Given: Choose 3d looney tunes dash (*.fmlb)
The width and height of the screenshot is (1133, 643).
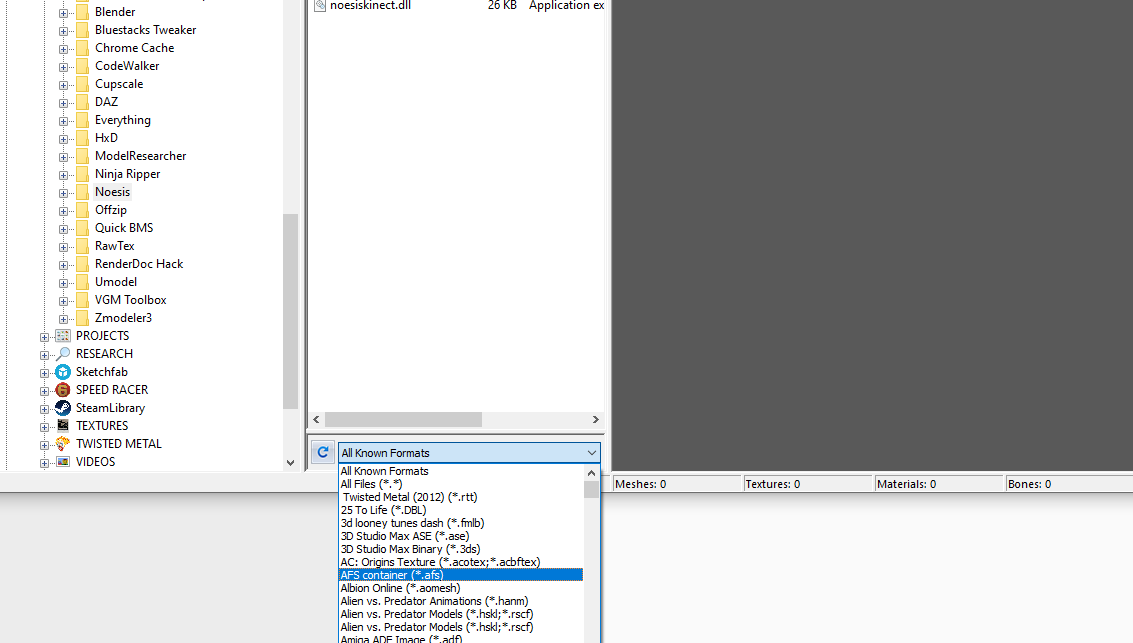Looking at the screenshot, I should pos(461,523).
